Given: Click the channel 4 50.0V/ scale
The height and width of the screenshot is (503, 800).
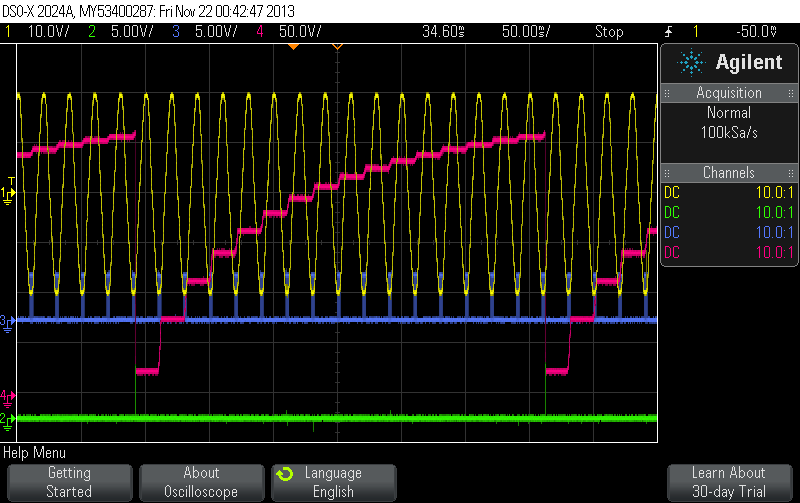Looking at the screenshot, I should click(300, 32).
